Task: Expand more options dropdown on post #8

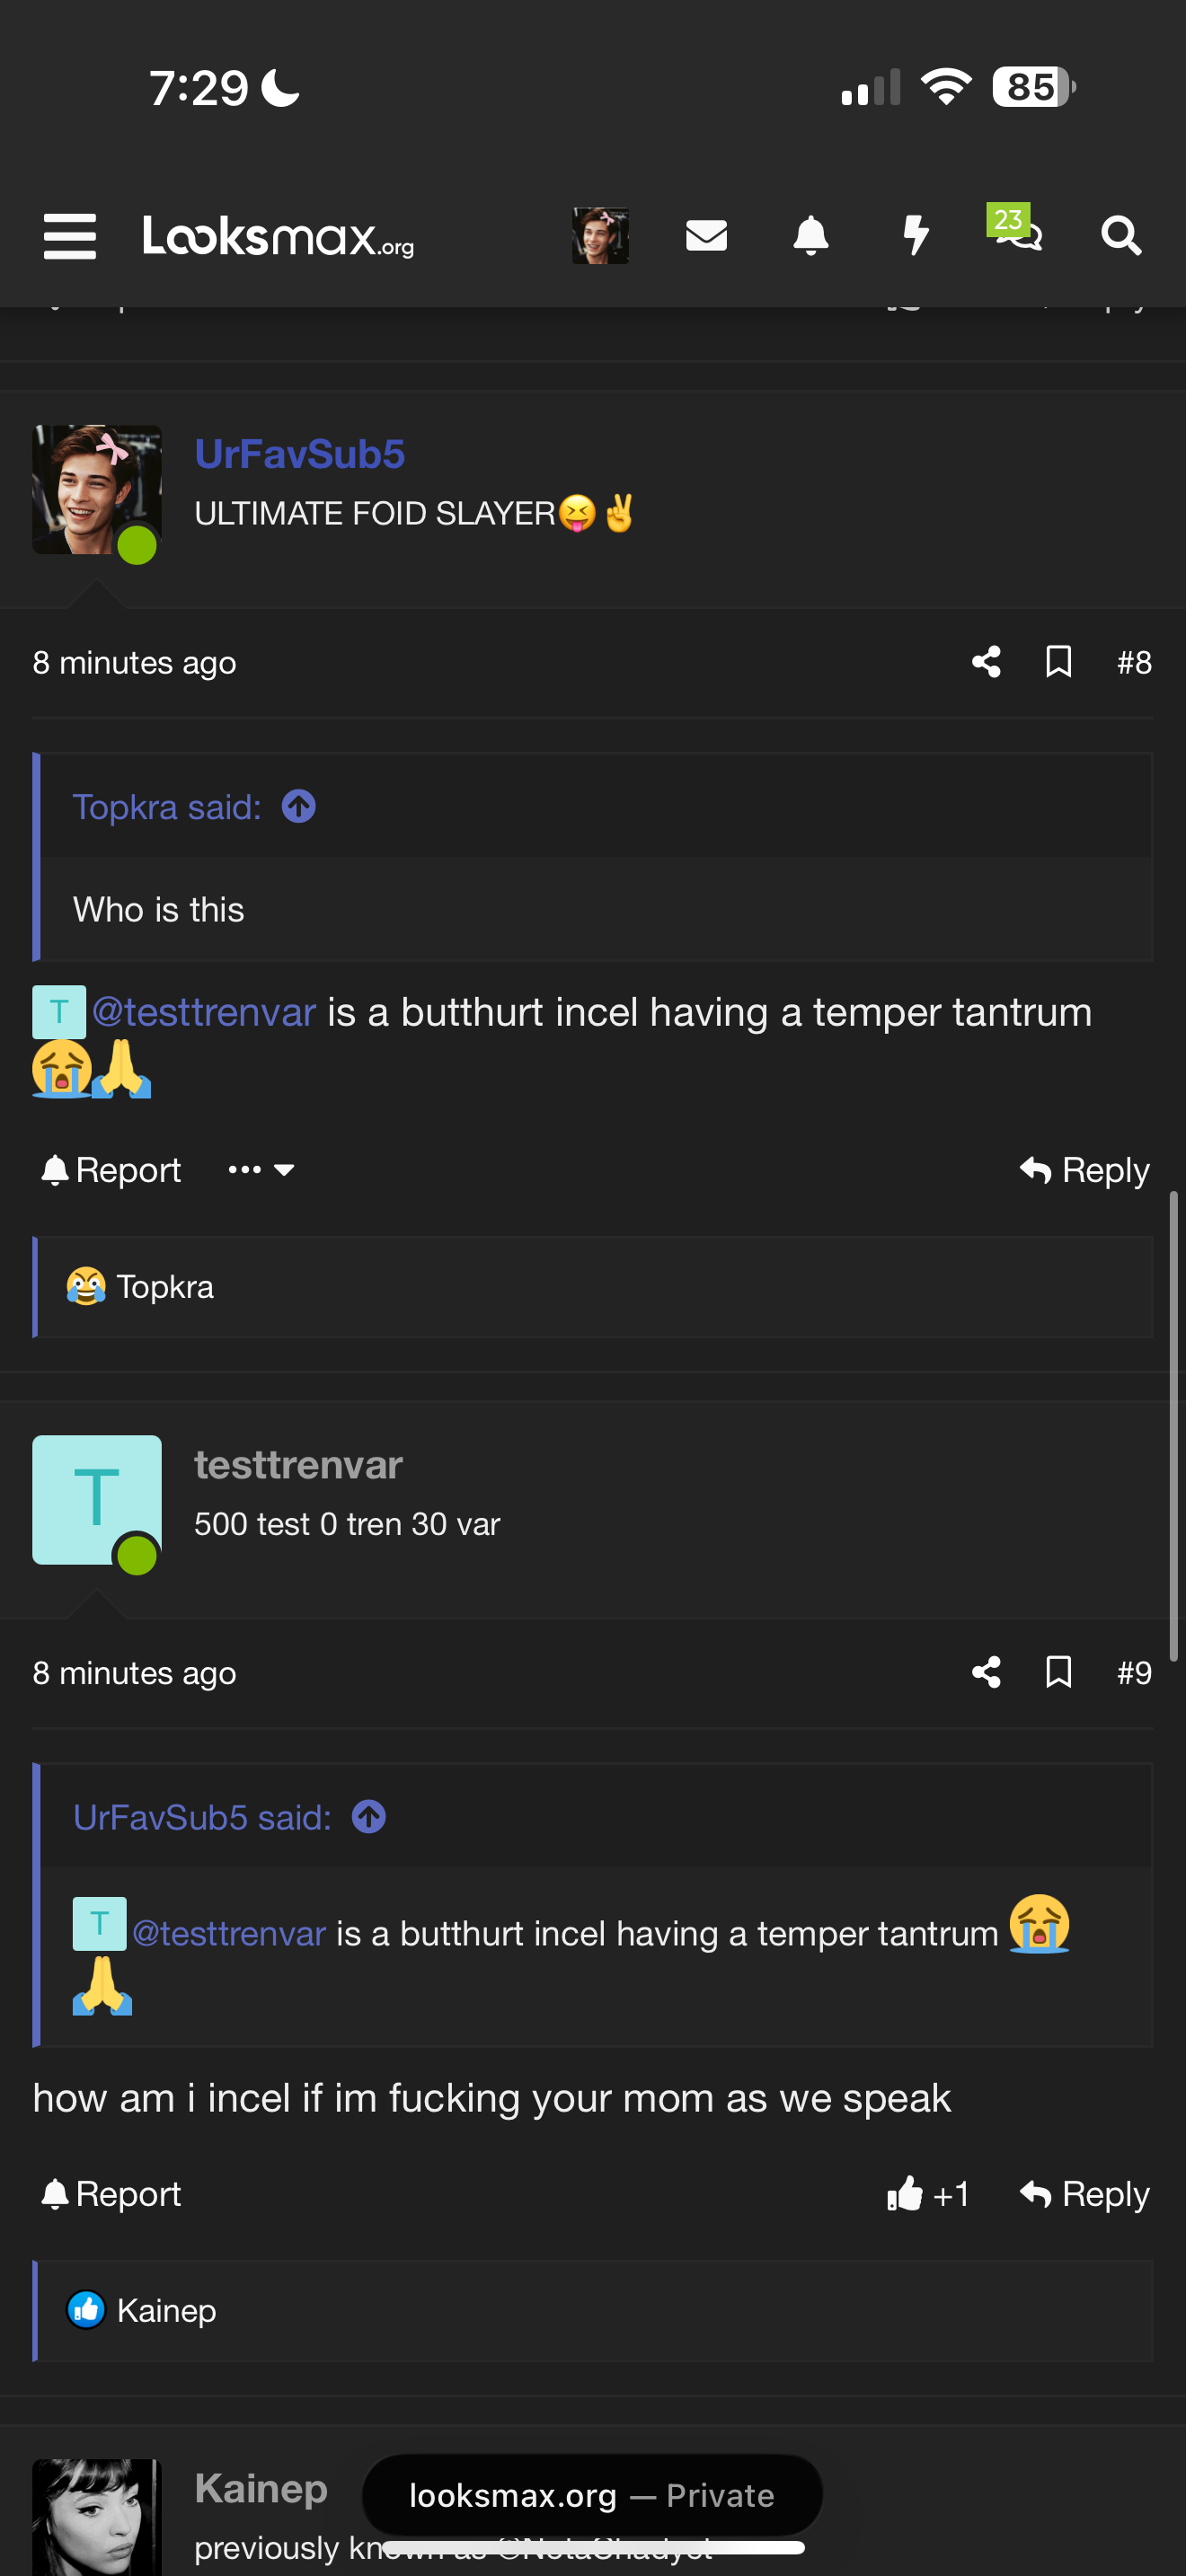Action: pos(261,1170)
